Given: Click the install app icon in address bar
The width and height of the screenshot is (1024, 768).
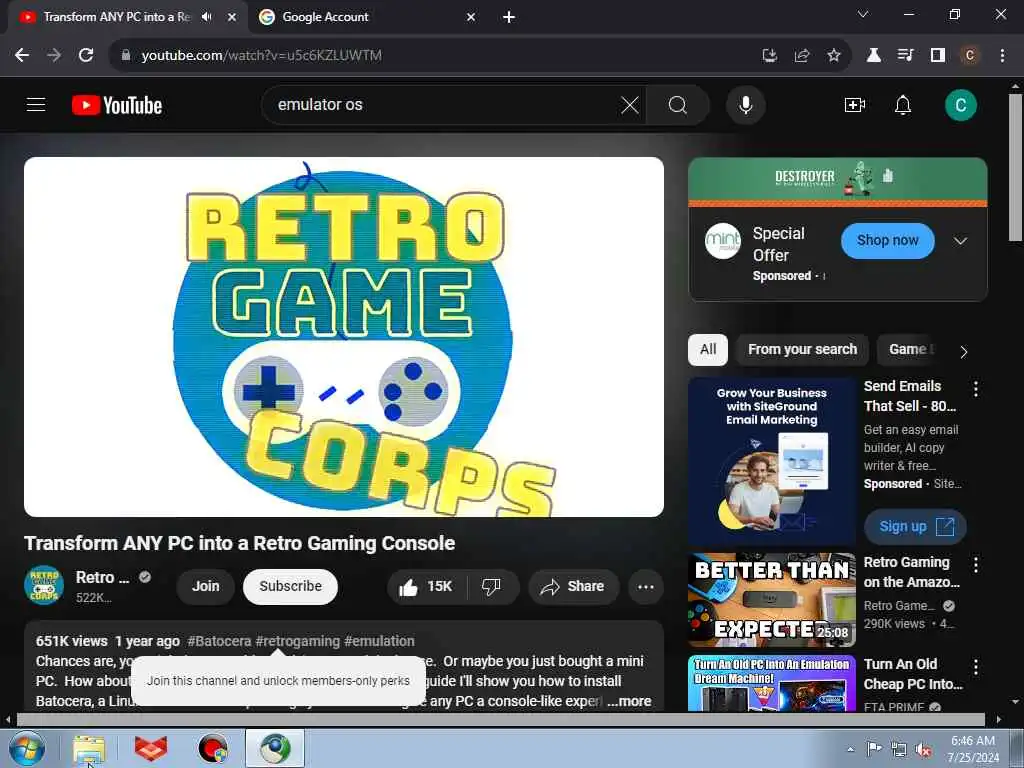Looking at the screenshot, I should click(x=770, y=56).
